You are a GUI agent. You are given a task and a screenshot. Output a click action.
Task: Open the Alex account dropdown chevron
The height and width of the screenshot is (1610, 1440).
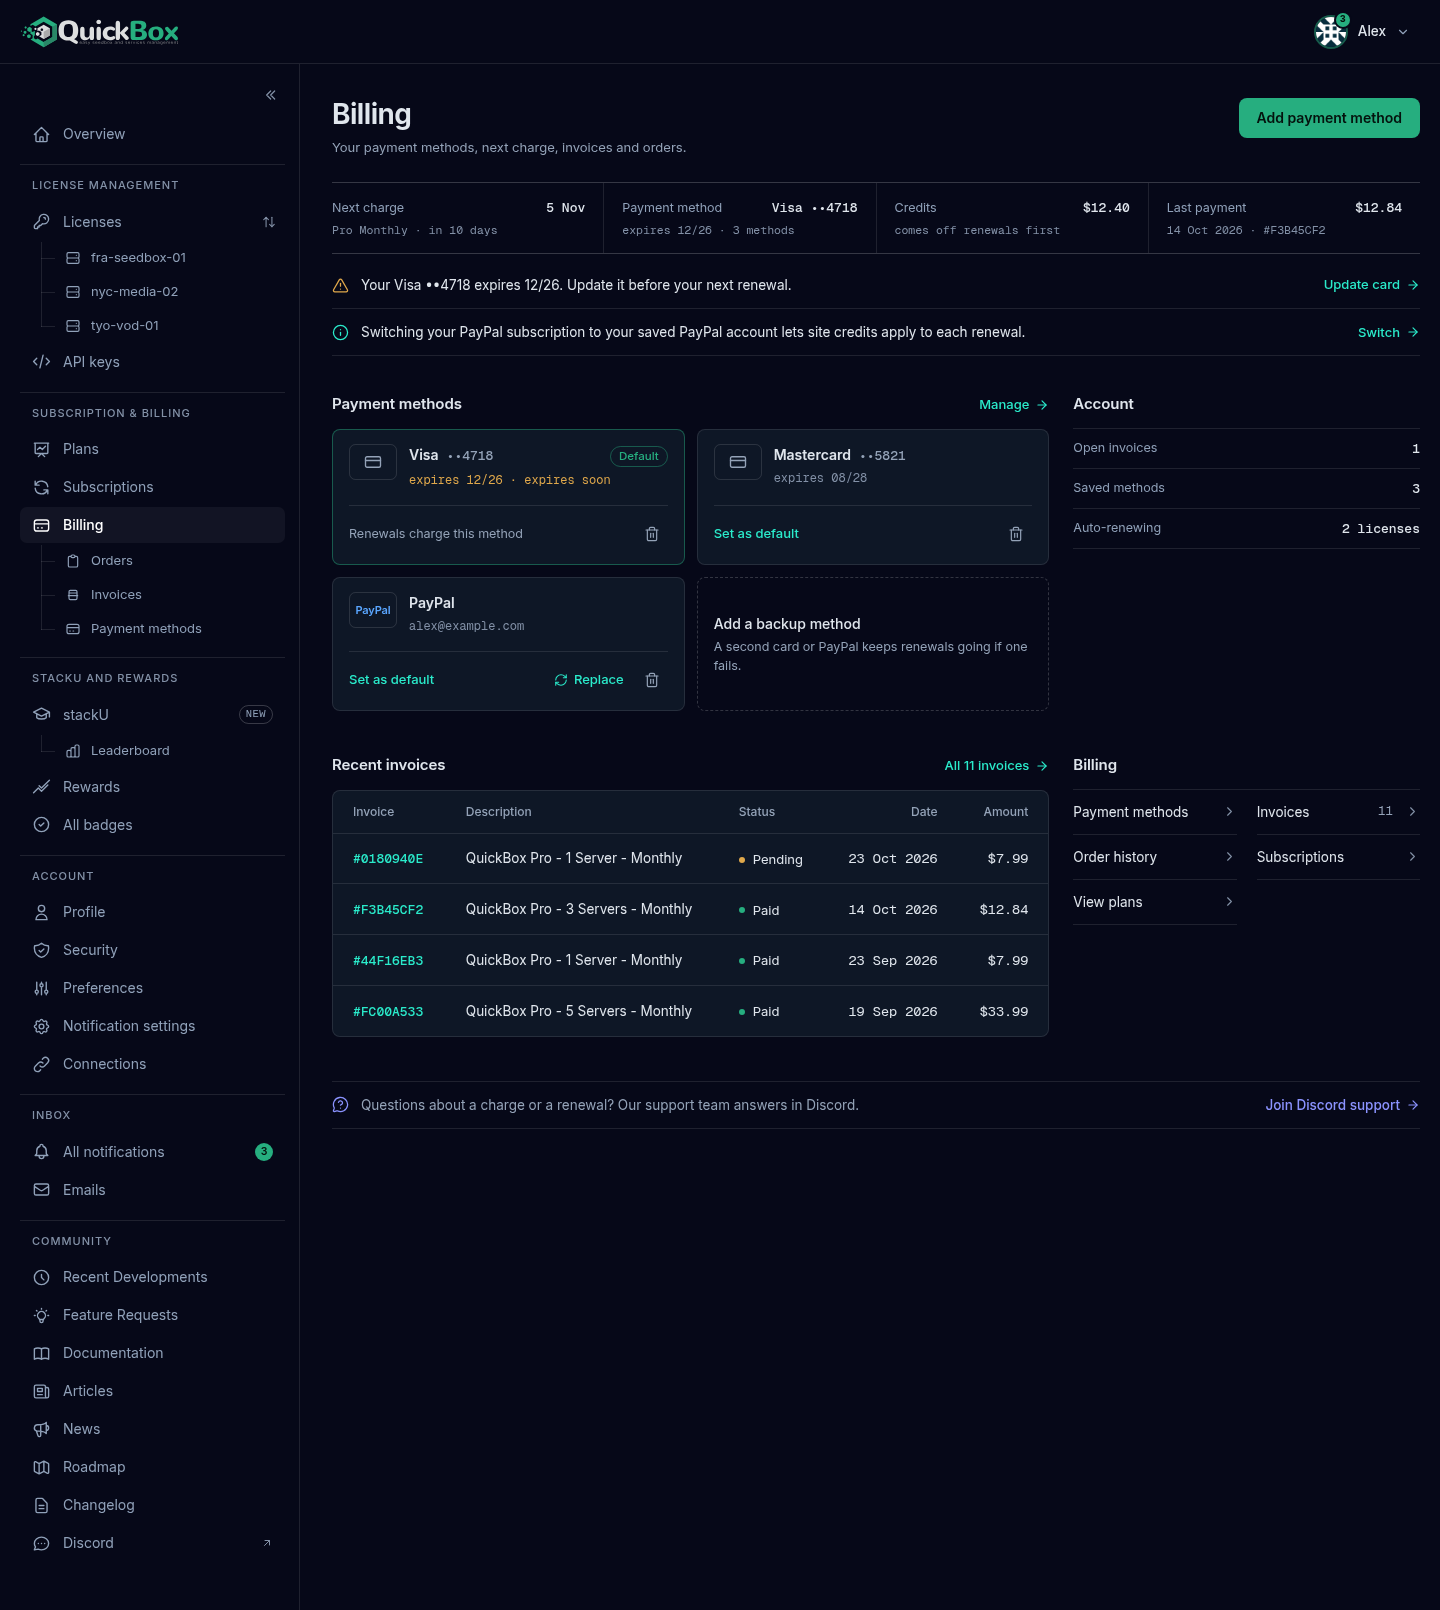click(1403, 32)
